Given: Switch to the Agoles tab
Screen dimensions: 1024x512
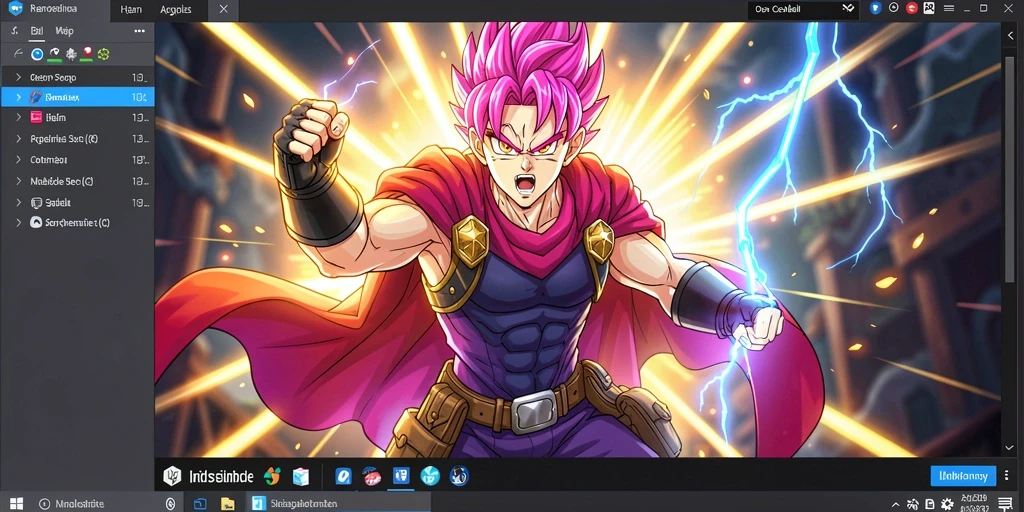Looking at the screenshot, I should click(x=176, y=9).
